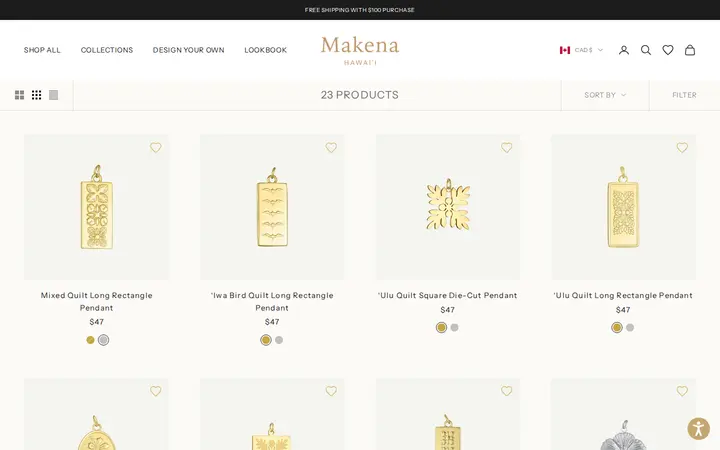Image resolution: width=720 pixels, height=450 pixels.
Task: Click the $47 price under 'Ulu Square Die-Cut
Action: (x=448, y=309)
